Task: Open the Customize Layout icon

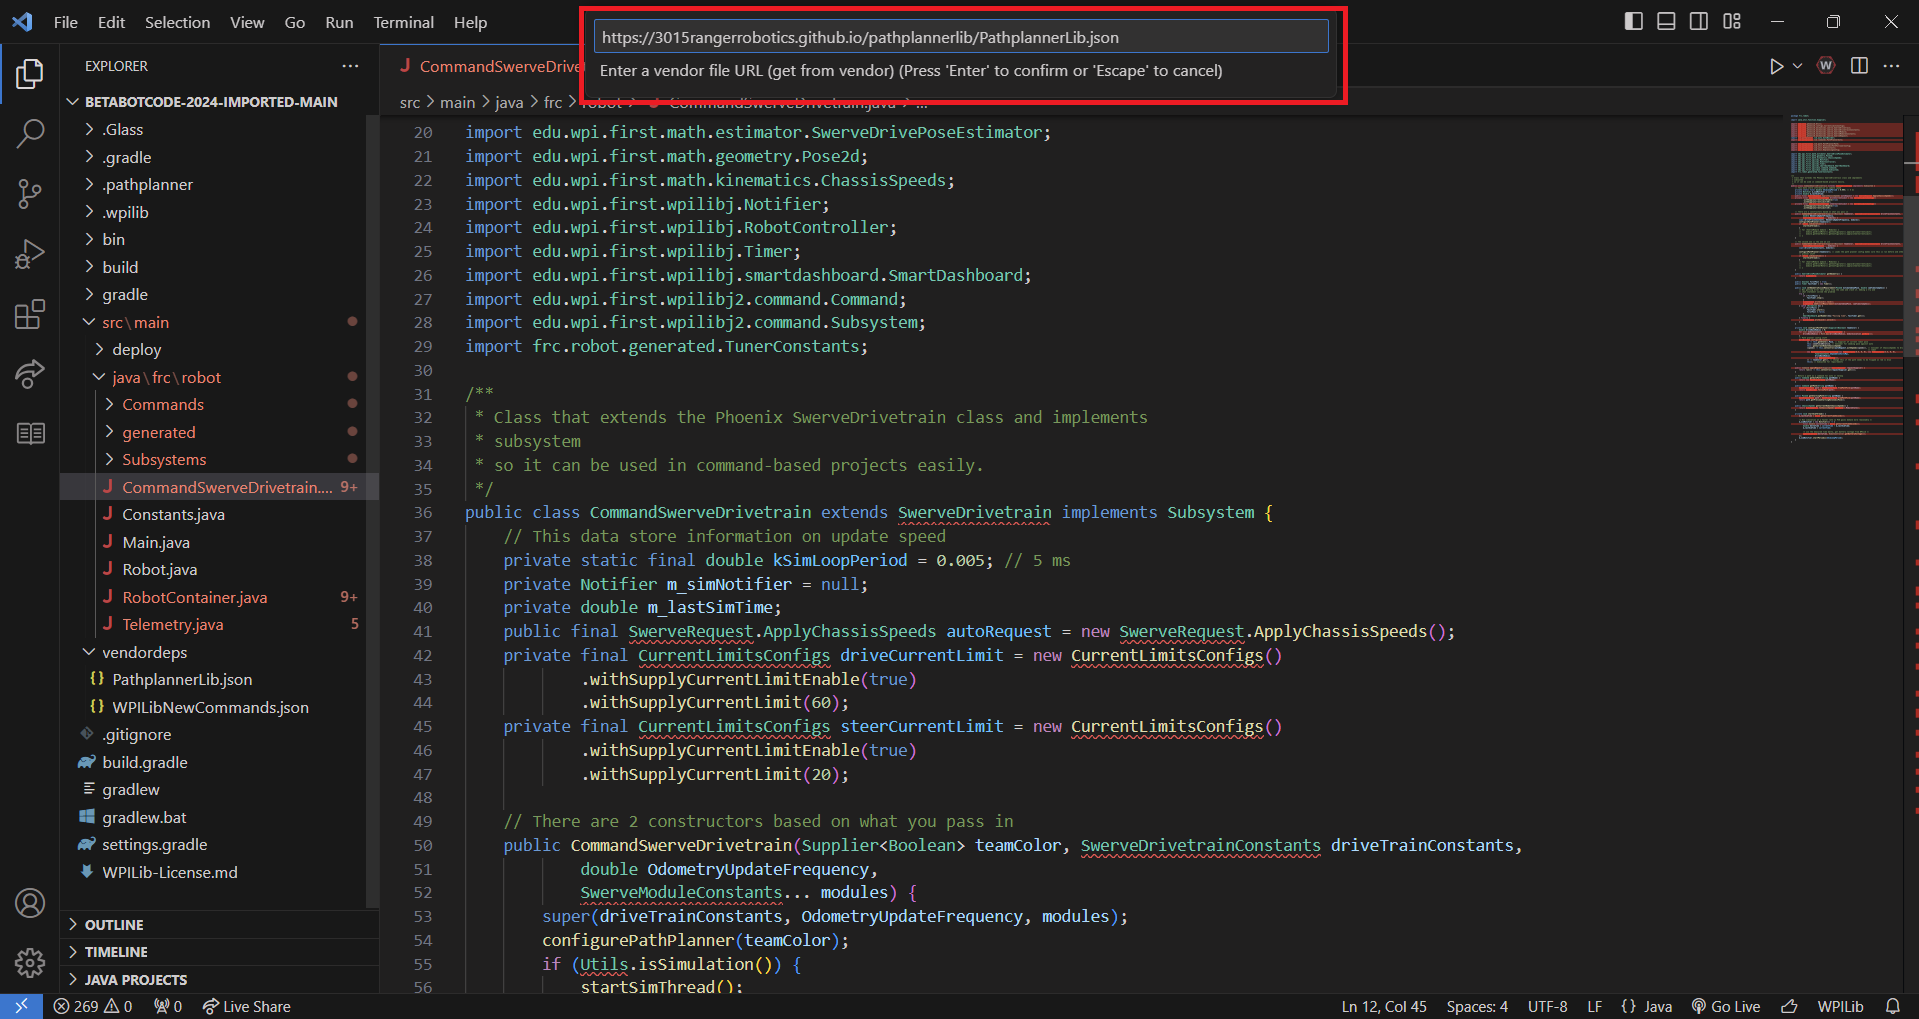Action: 1732,21
